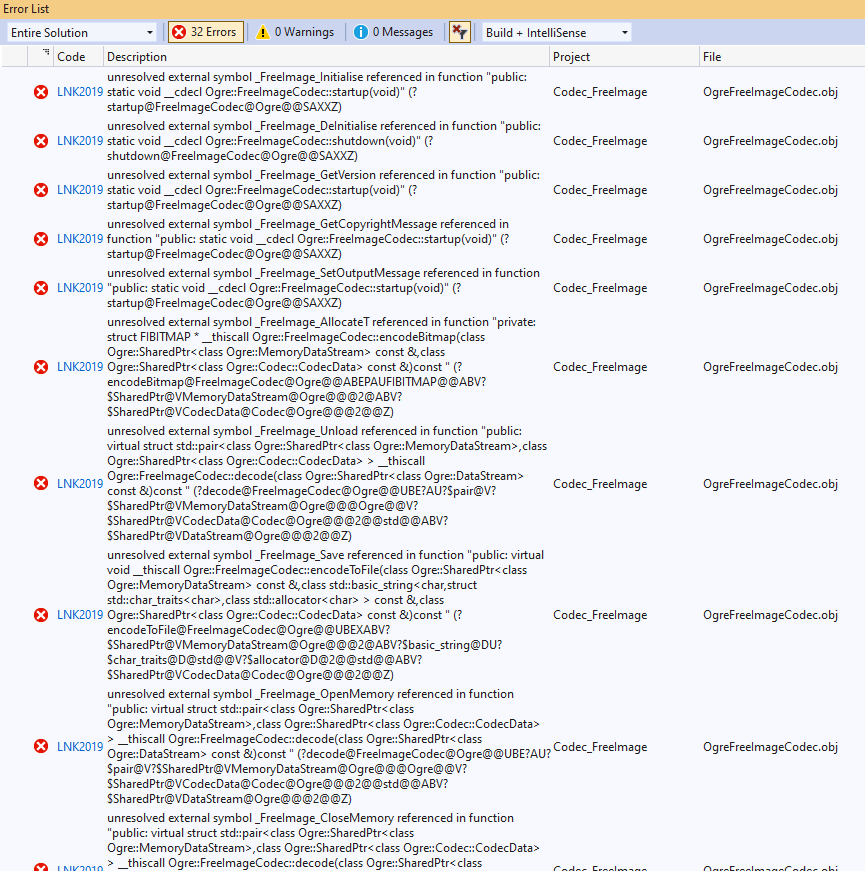
Task: Select the FreeImage_Unload error description
Action: pyautogui.click(x=327, y=483)
